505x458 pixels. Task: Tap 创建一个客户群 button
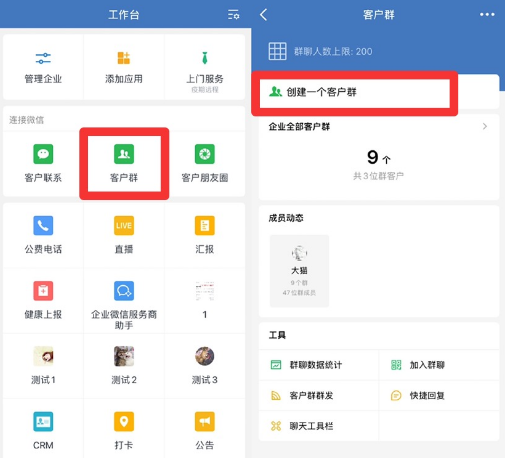coord(354,92)
